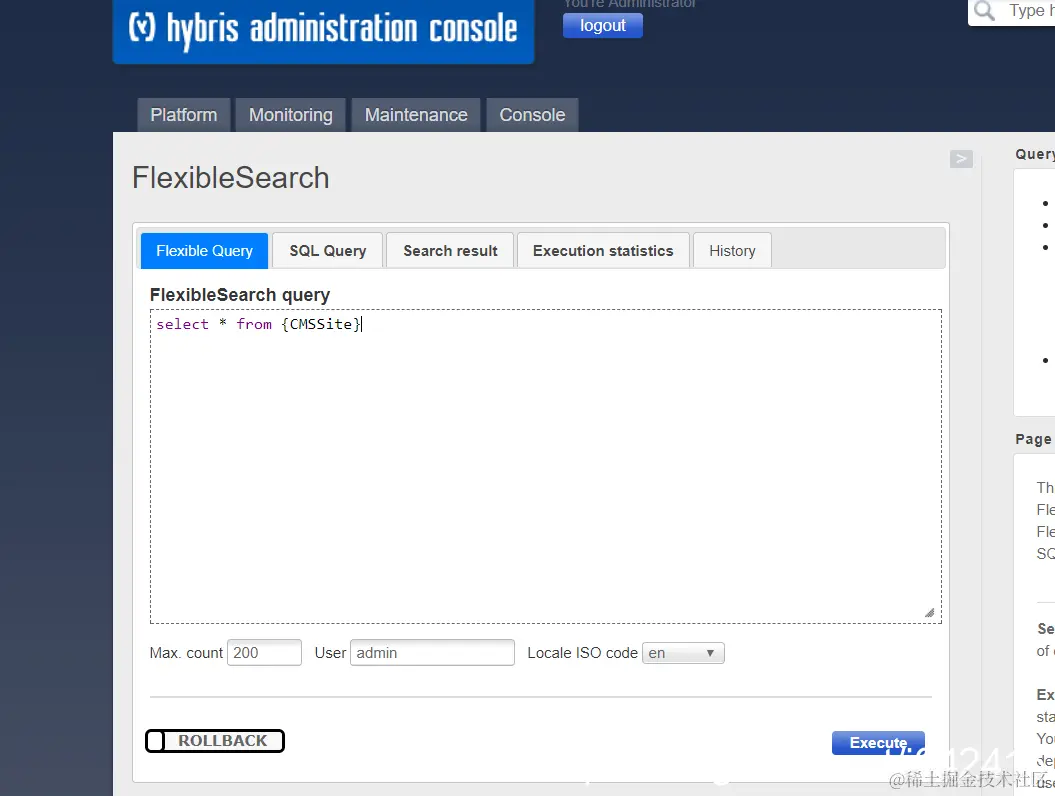This screenshot has width=1055, height=796.
Task: Toggle the ROLLBACK commit switch
Action: pyautogui.click(x=215, y=741)
